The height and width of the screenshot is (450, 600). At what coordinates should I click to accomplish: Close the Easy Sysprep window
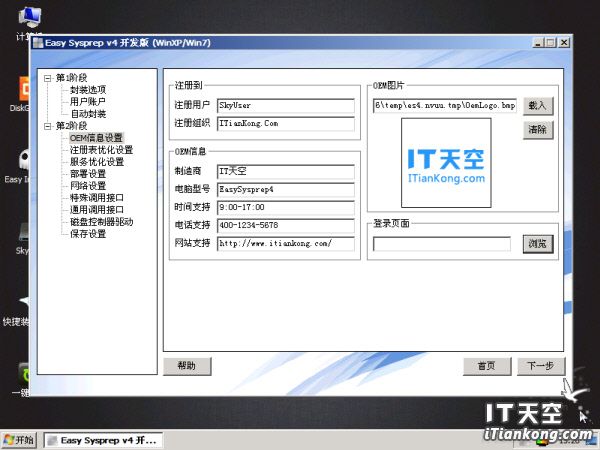(x=564, y=42)
